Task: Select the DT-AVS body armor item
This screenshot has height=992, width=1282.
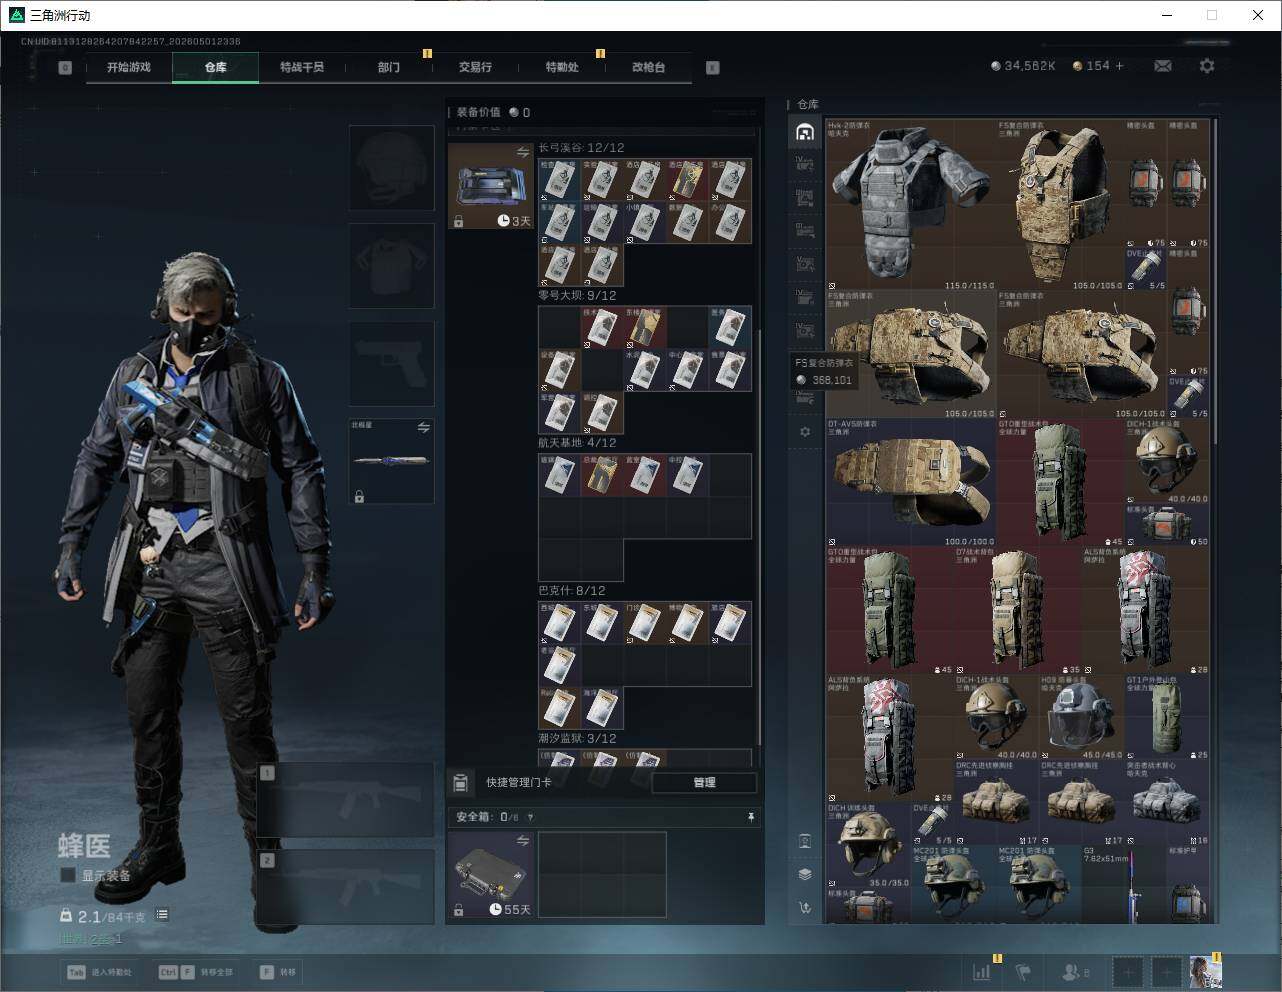Action: [911, 482]
